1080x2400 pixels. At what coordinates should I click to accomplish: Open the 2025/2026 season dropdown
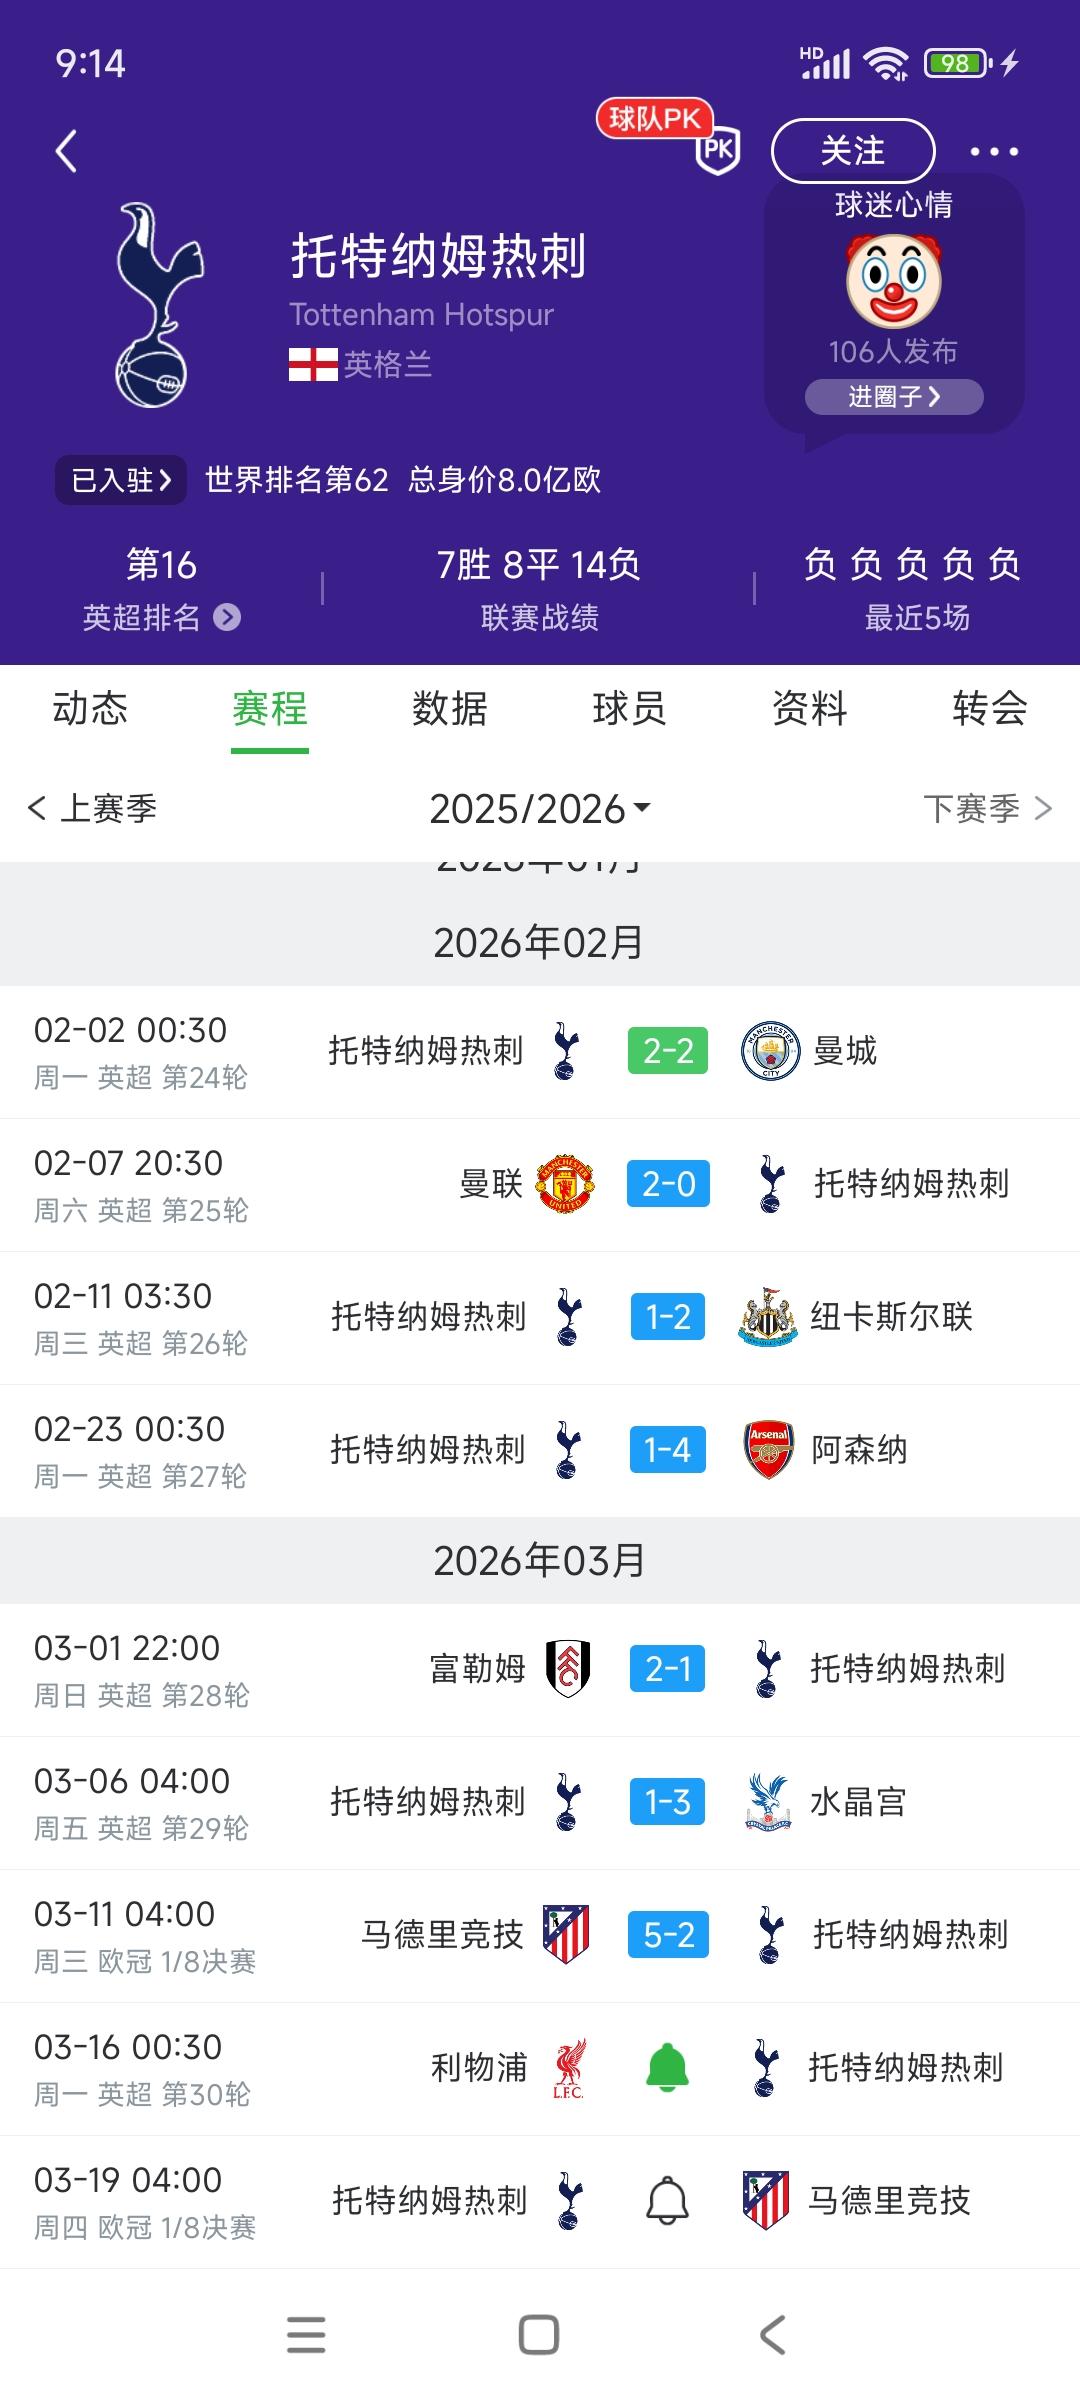click(x=540, y=809)
